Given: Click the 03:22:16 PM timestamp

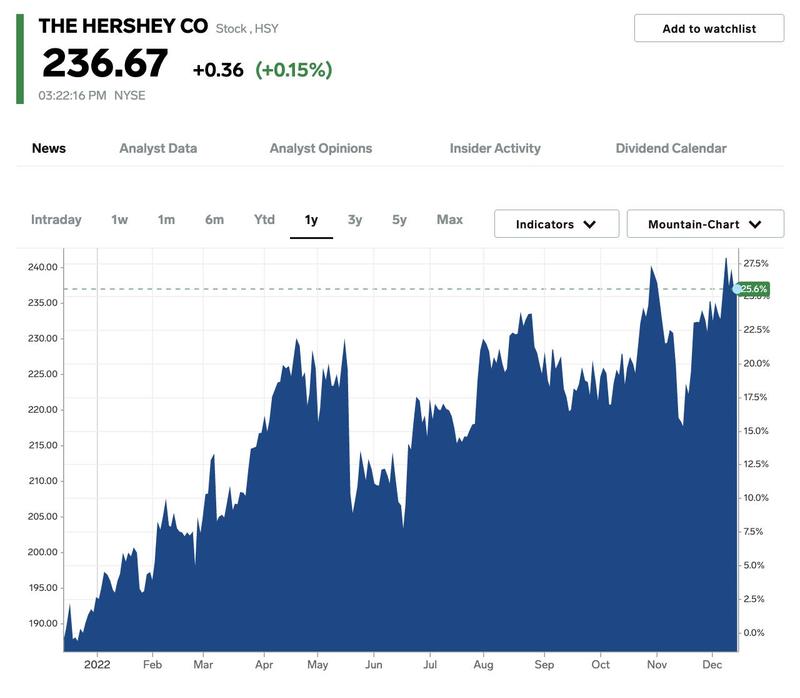Looking at the screenshot, I should pyautogui.click(x=72, y=95).
